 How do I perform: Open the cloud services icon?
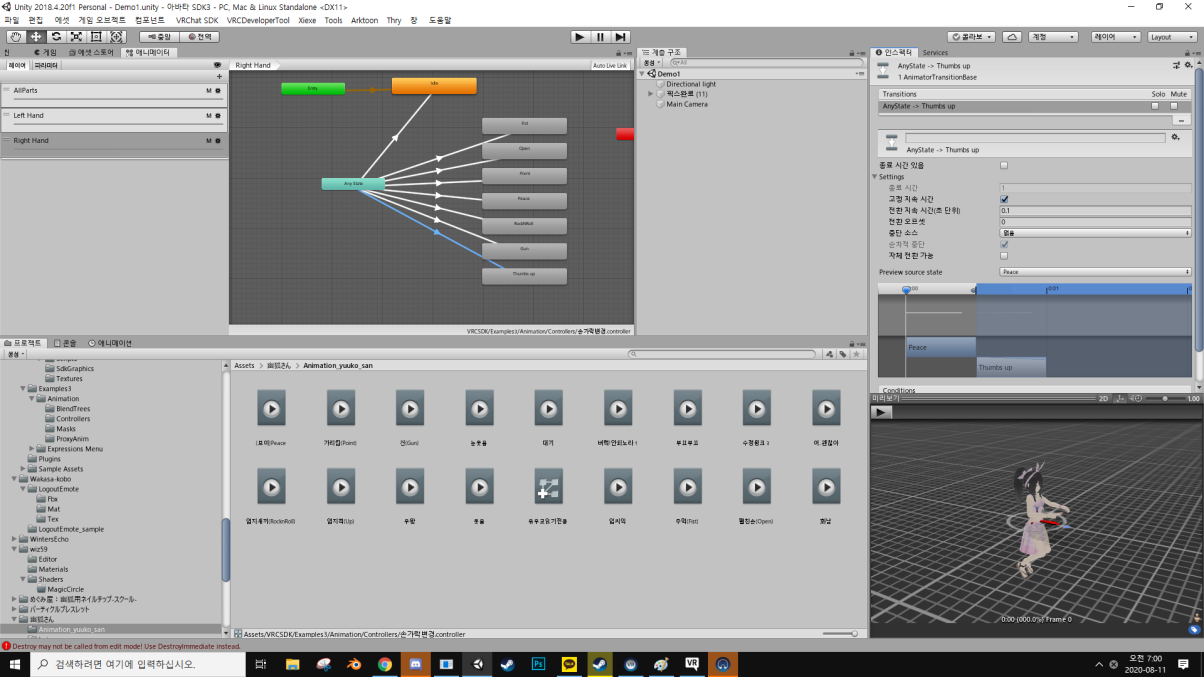pyautogui.click(x=1012, y=37)
